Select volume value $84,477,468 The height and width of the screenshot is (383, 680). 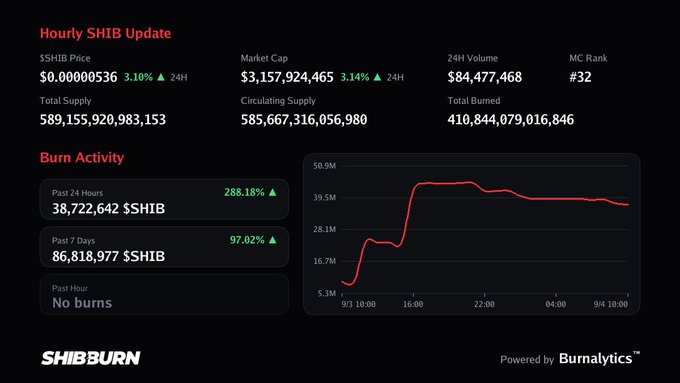pos(485,77)
